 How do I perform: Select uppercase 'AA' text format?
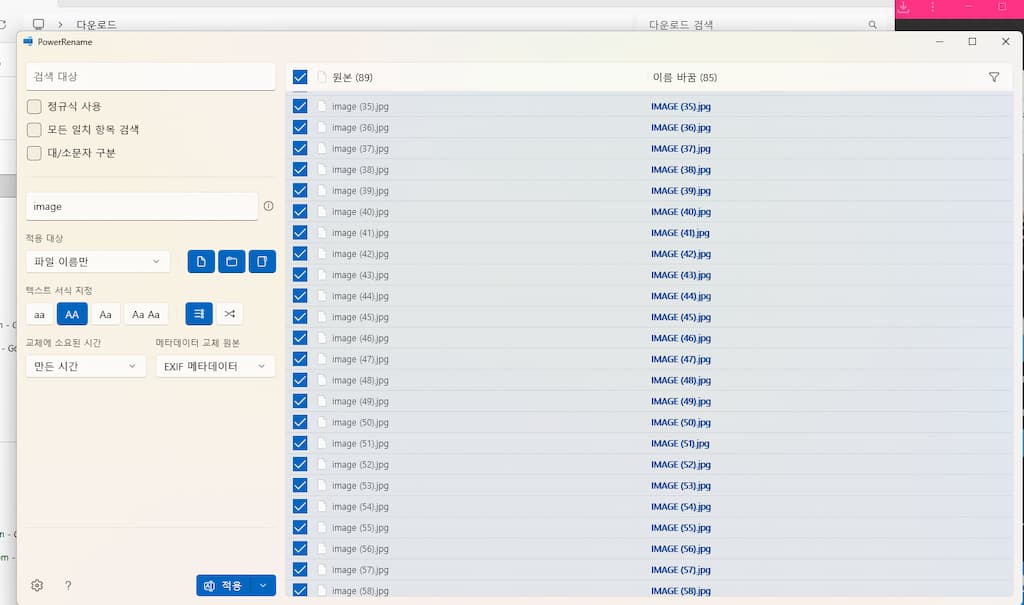pos(72,314)
